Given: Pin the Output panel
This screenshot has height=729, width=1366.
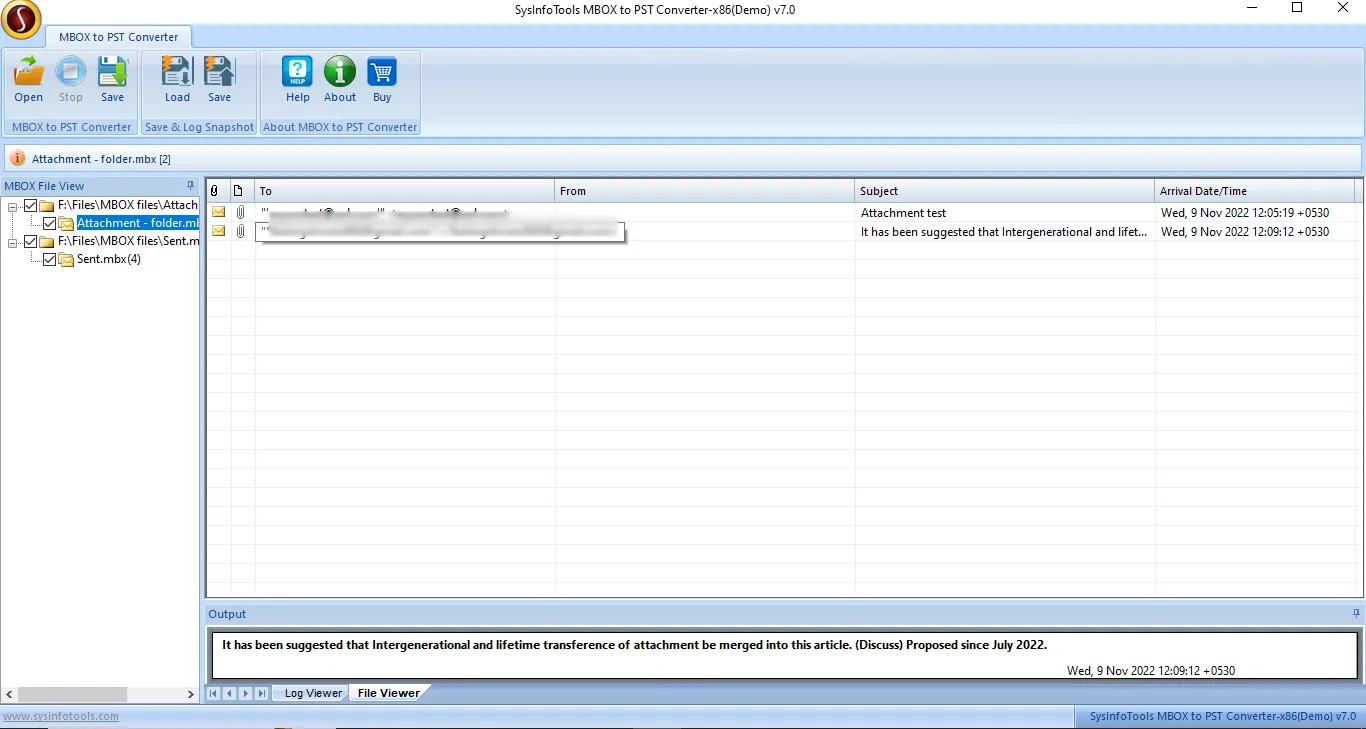Looking at the screenshot, I should pyautogui.click(x=1356, y=614).
